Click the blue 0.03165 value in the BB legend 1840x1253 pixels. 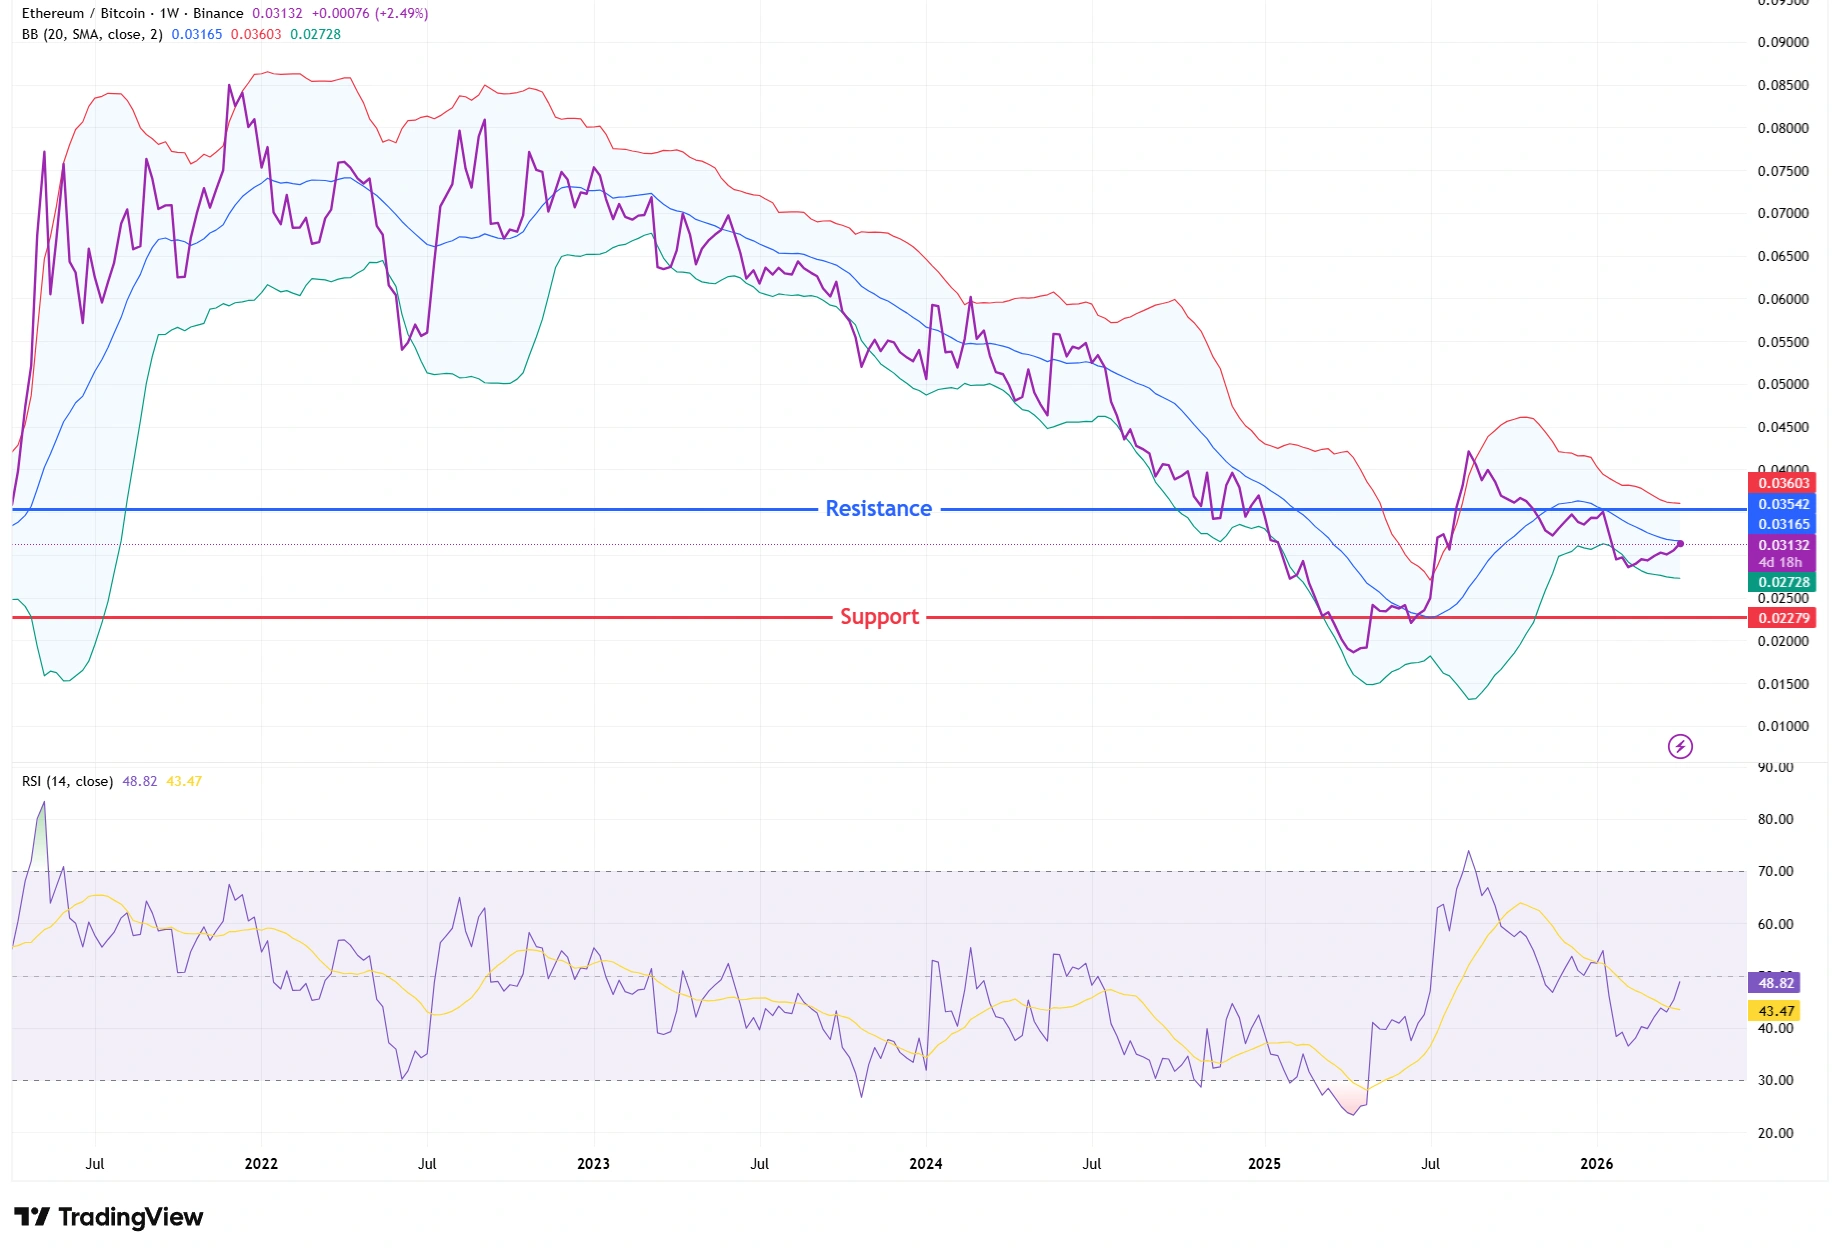point(197,34)
